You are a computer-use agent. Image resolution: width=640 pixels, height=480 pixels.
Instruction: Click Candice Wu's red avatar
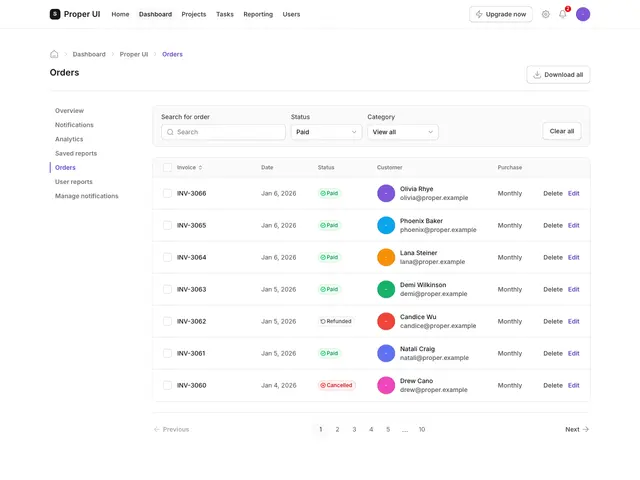pyautogui.click(x=386, y=321)
